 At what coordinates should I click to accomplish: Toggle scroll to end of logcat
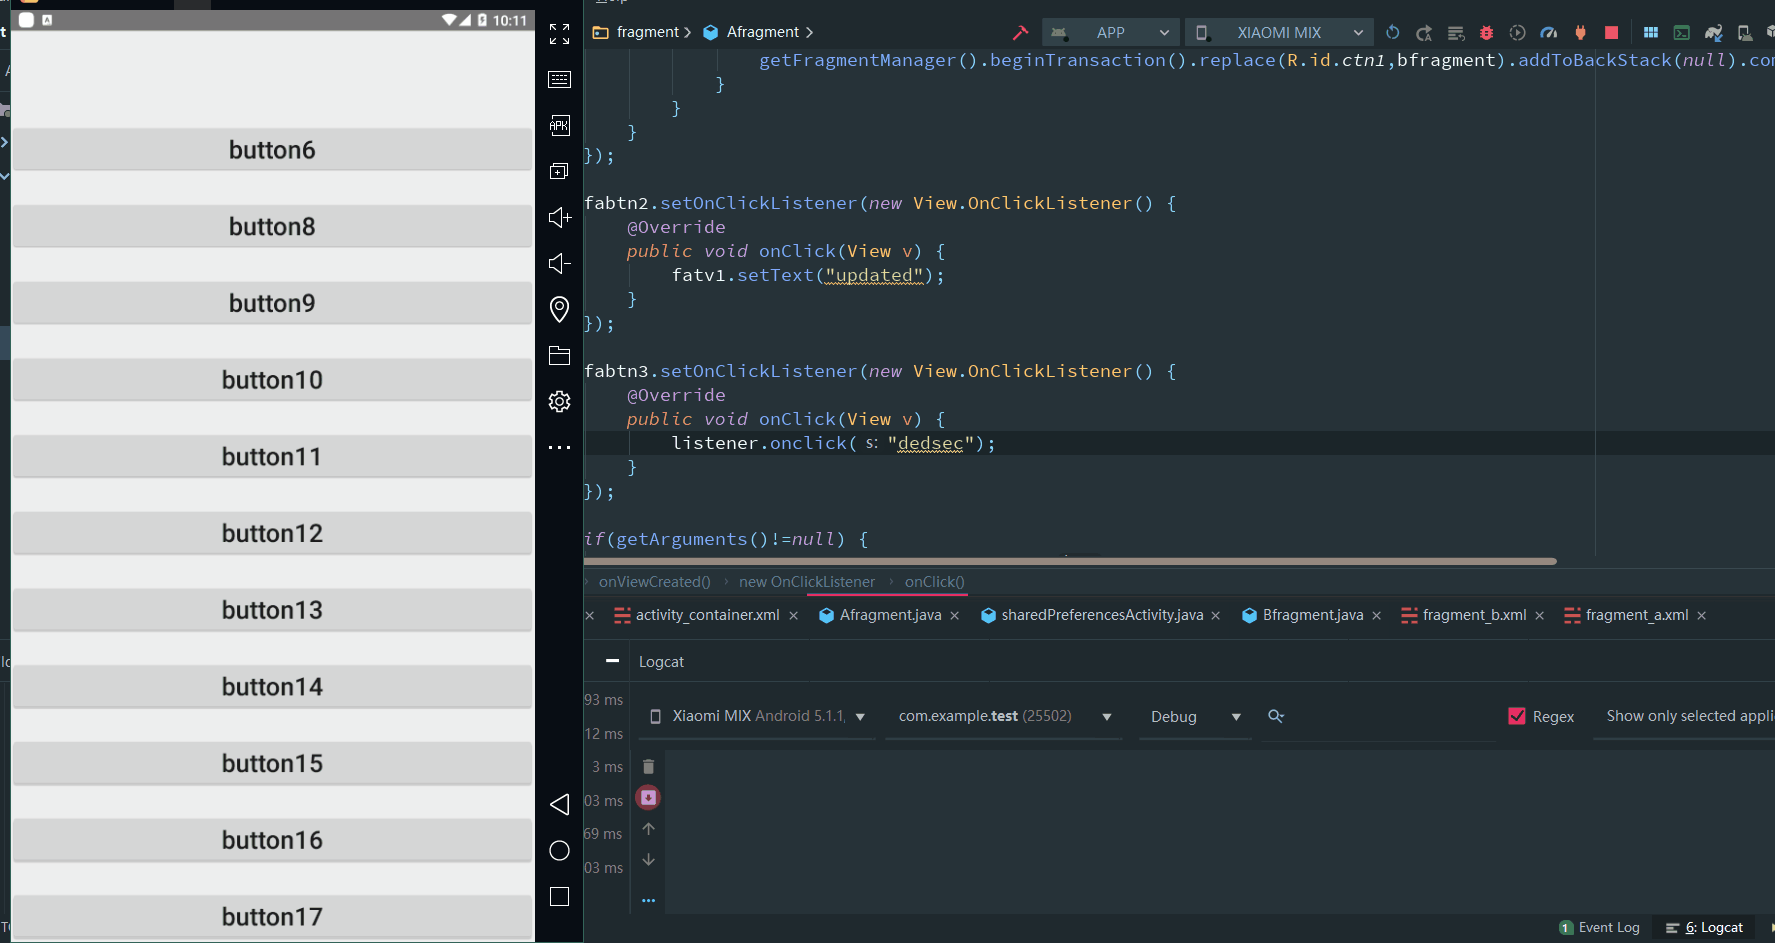(649, 797)
